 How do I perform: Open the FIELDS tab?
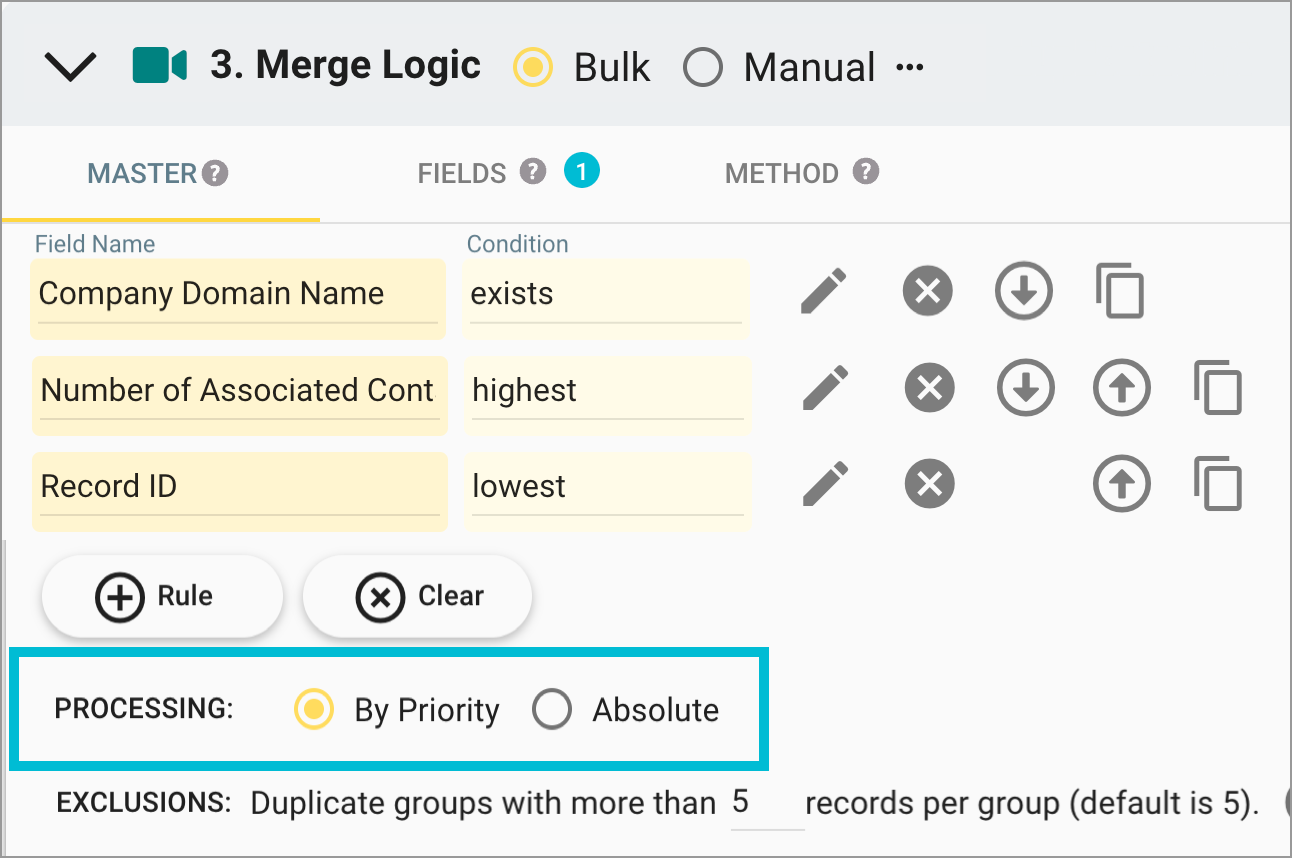(462, 171)
